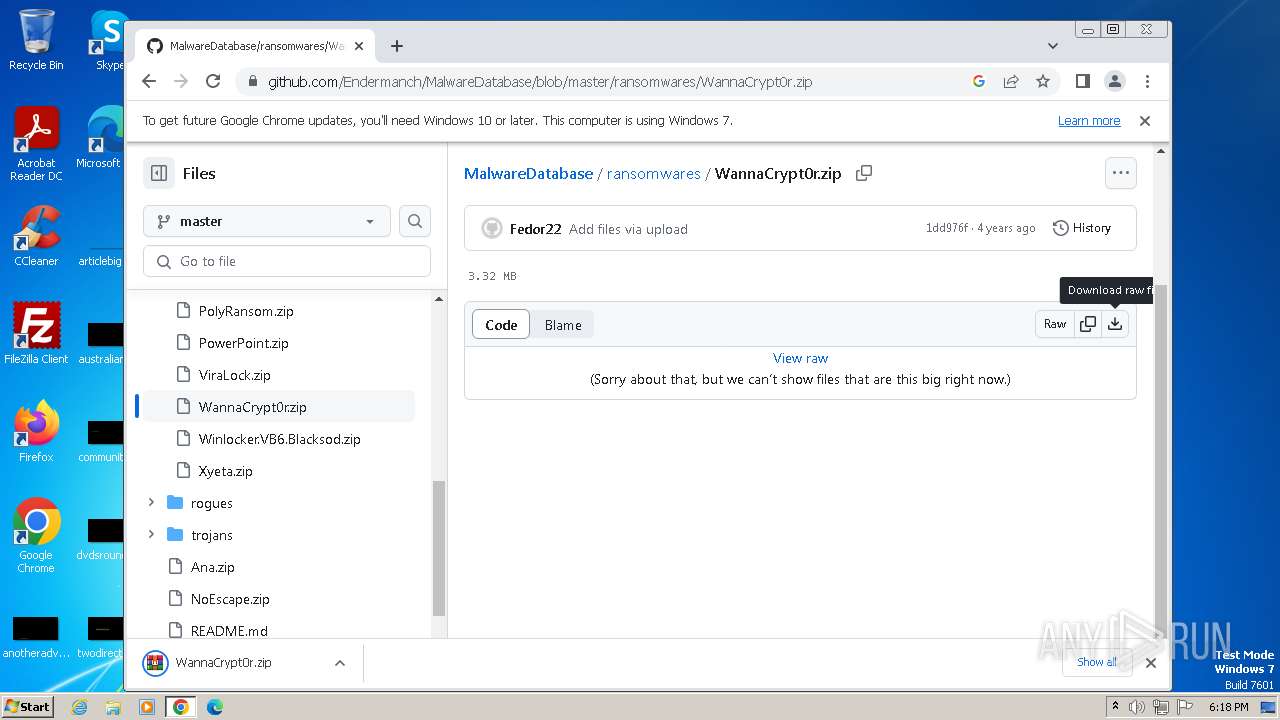
Task: Open the three-dots more options menu
Action: (1121, 173)
